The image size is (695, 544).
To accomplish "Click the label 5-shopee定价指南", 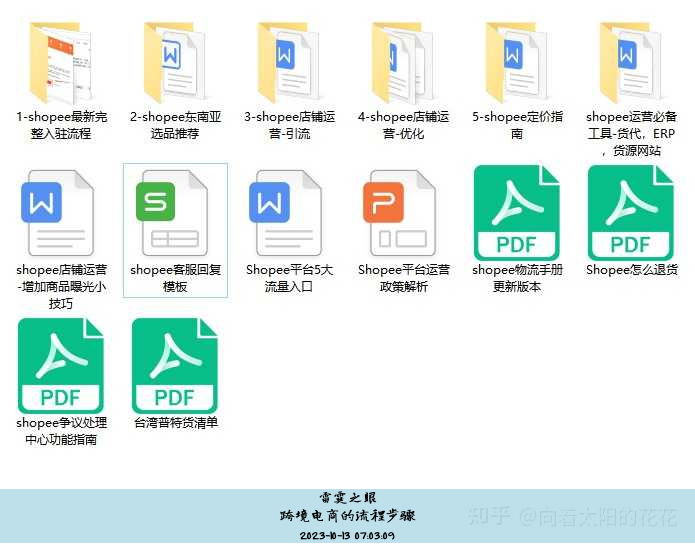I will tap(517, 125).
